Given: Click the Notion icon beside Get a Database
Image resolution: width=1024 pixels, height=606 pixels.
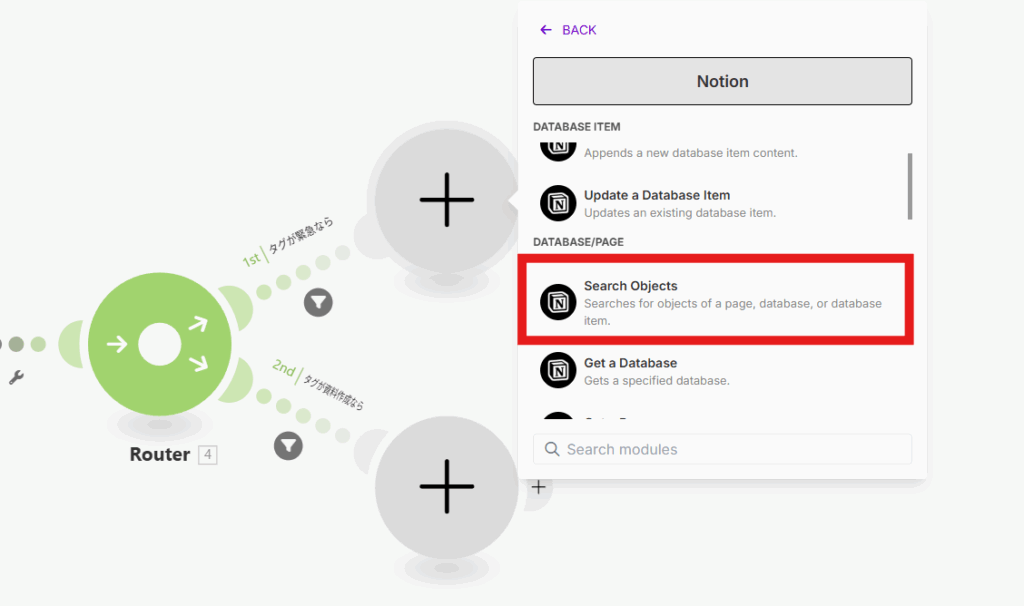Looking at the screenshot, I should (558, 370).
